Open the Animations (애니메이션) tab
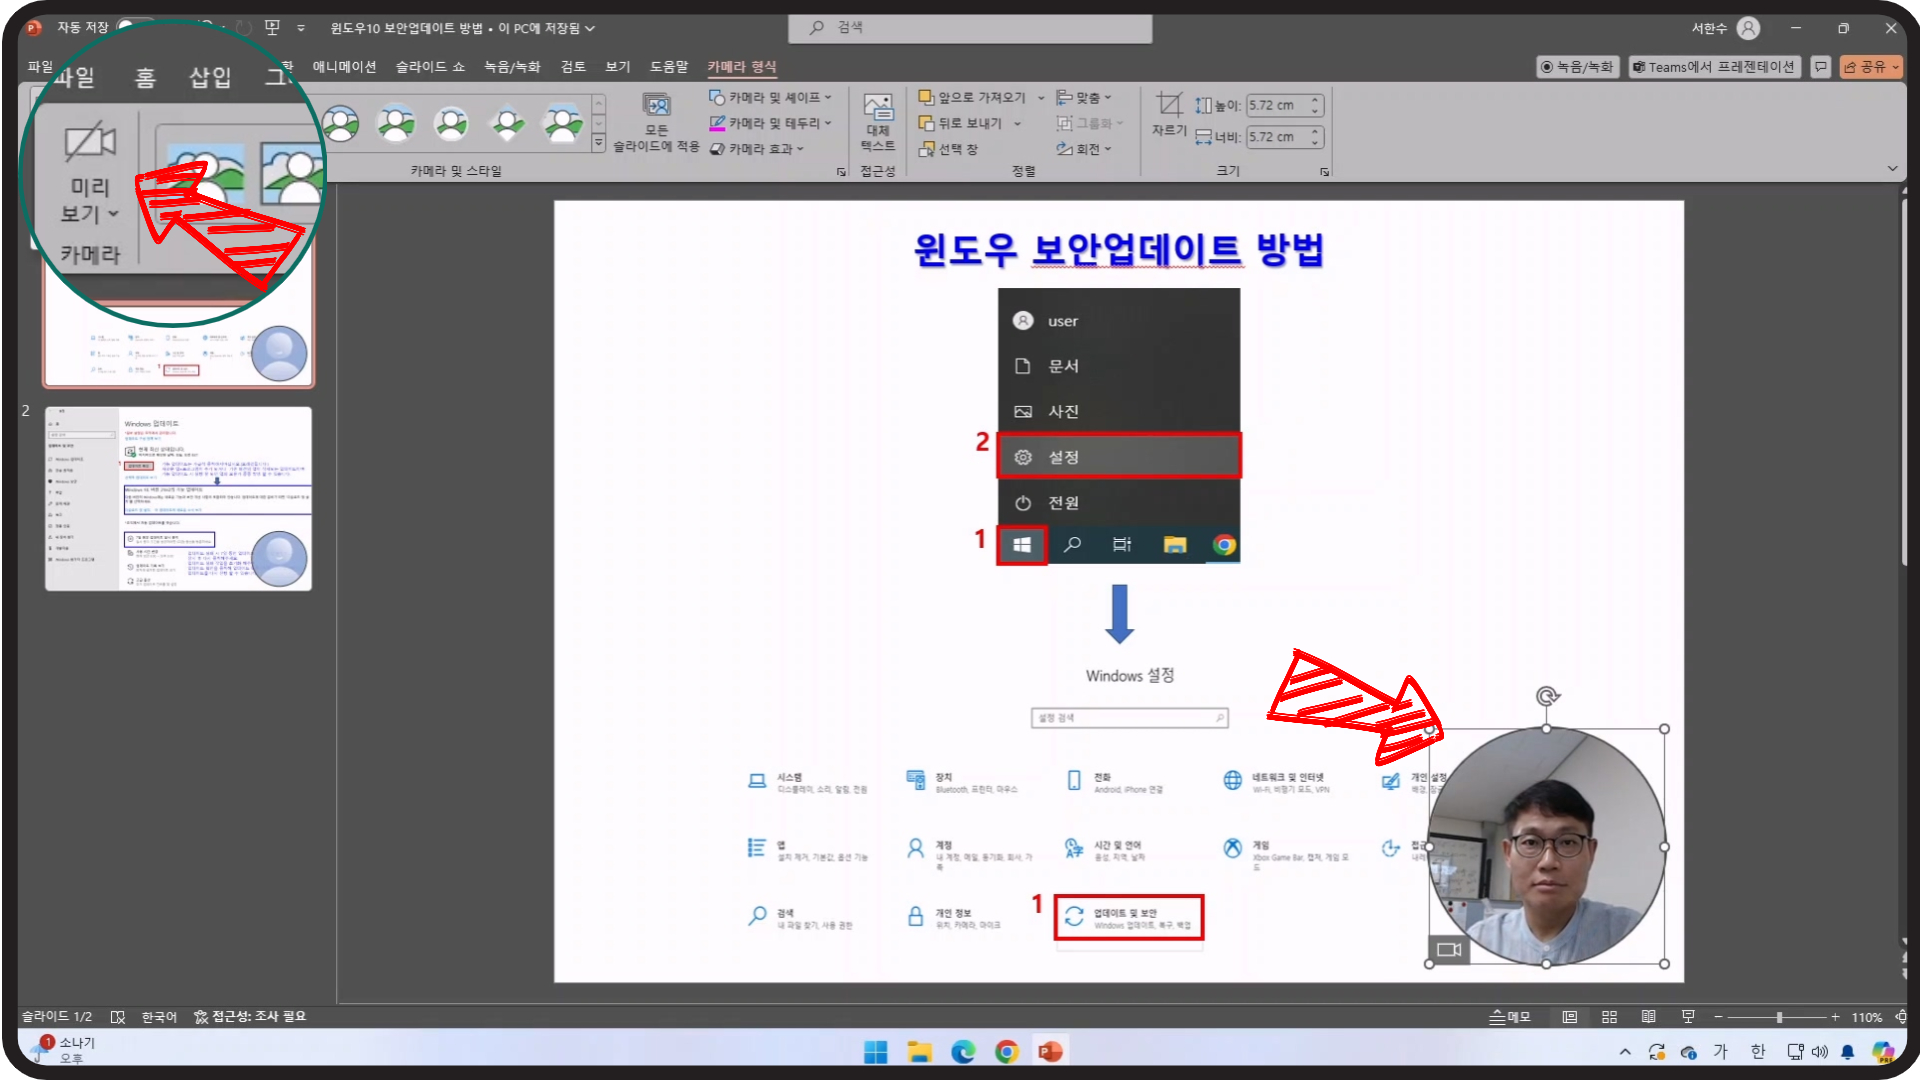The width and height of the screenshot is (1920, 1080). (344, 67)
